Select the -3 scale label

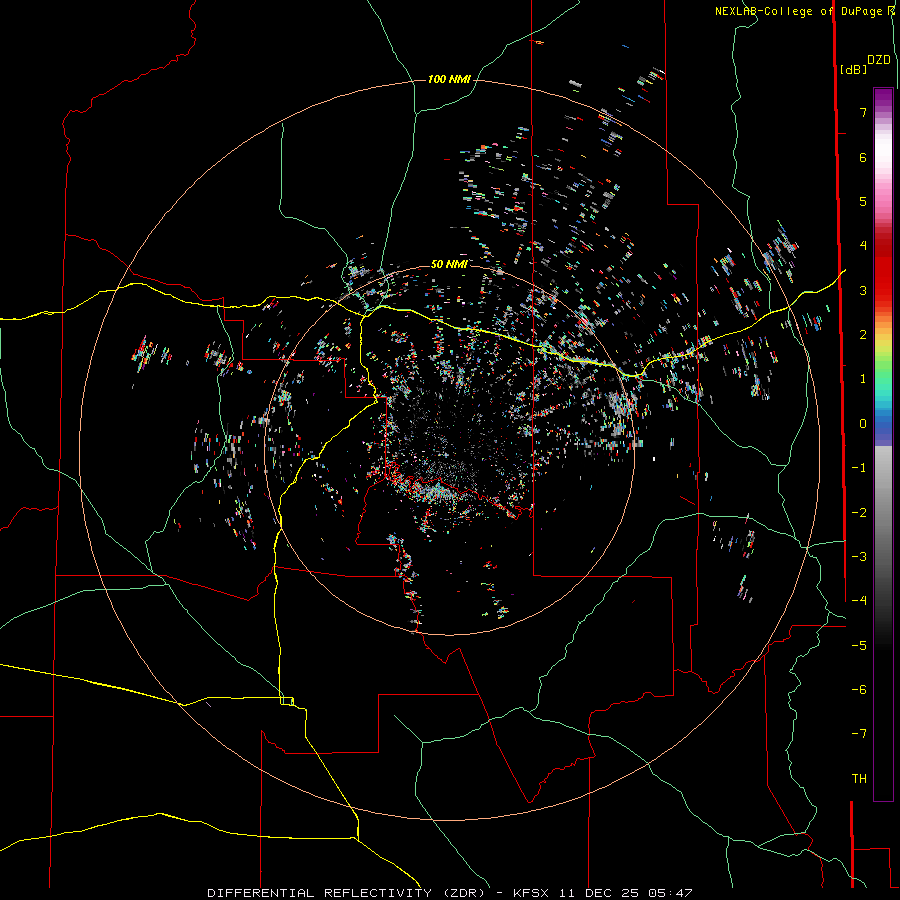click(x=859, y=557)
